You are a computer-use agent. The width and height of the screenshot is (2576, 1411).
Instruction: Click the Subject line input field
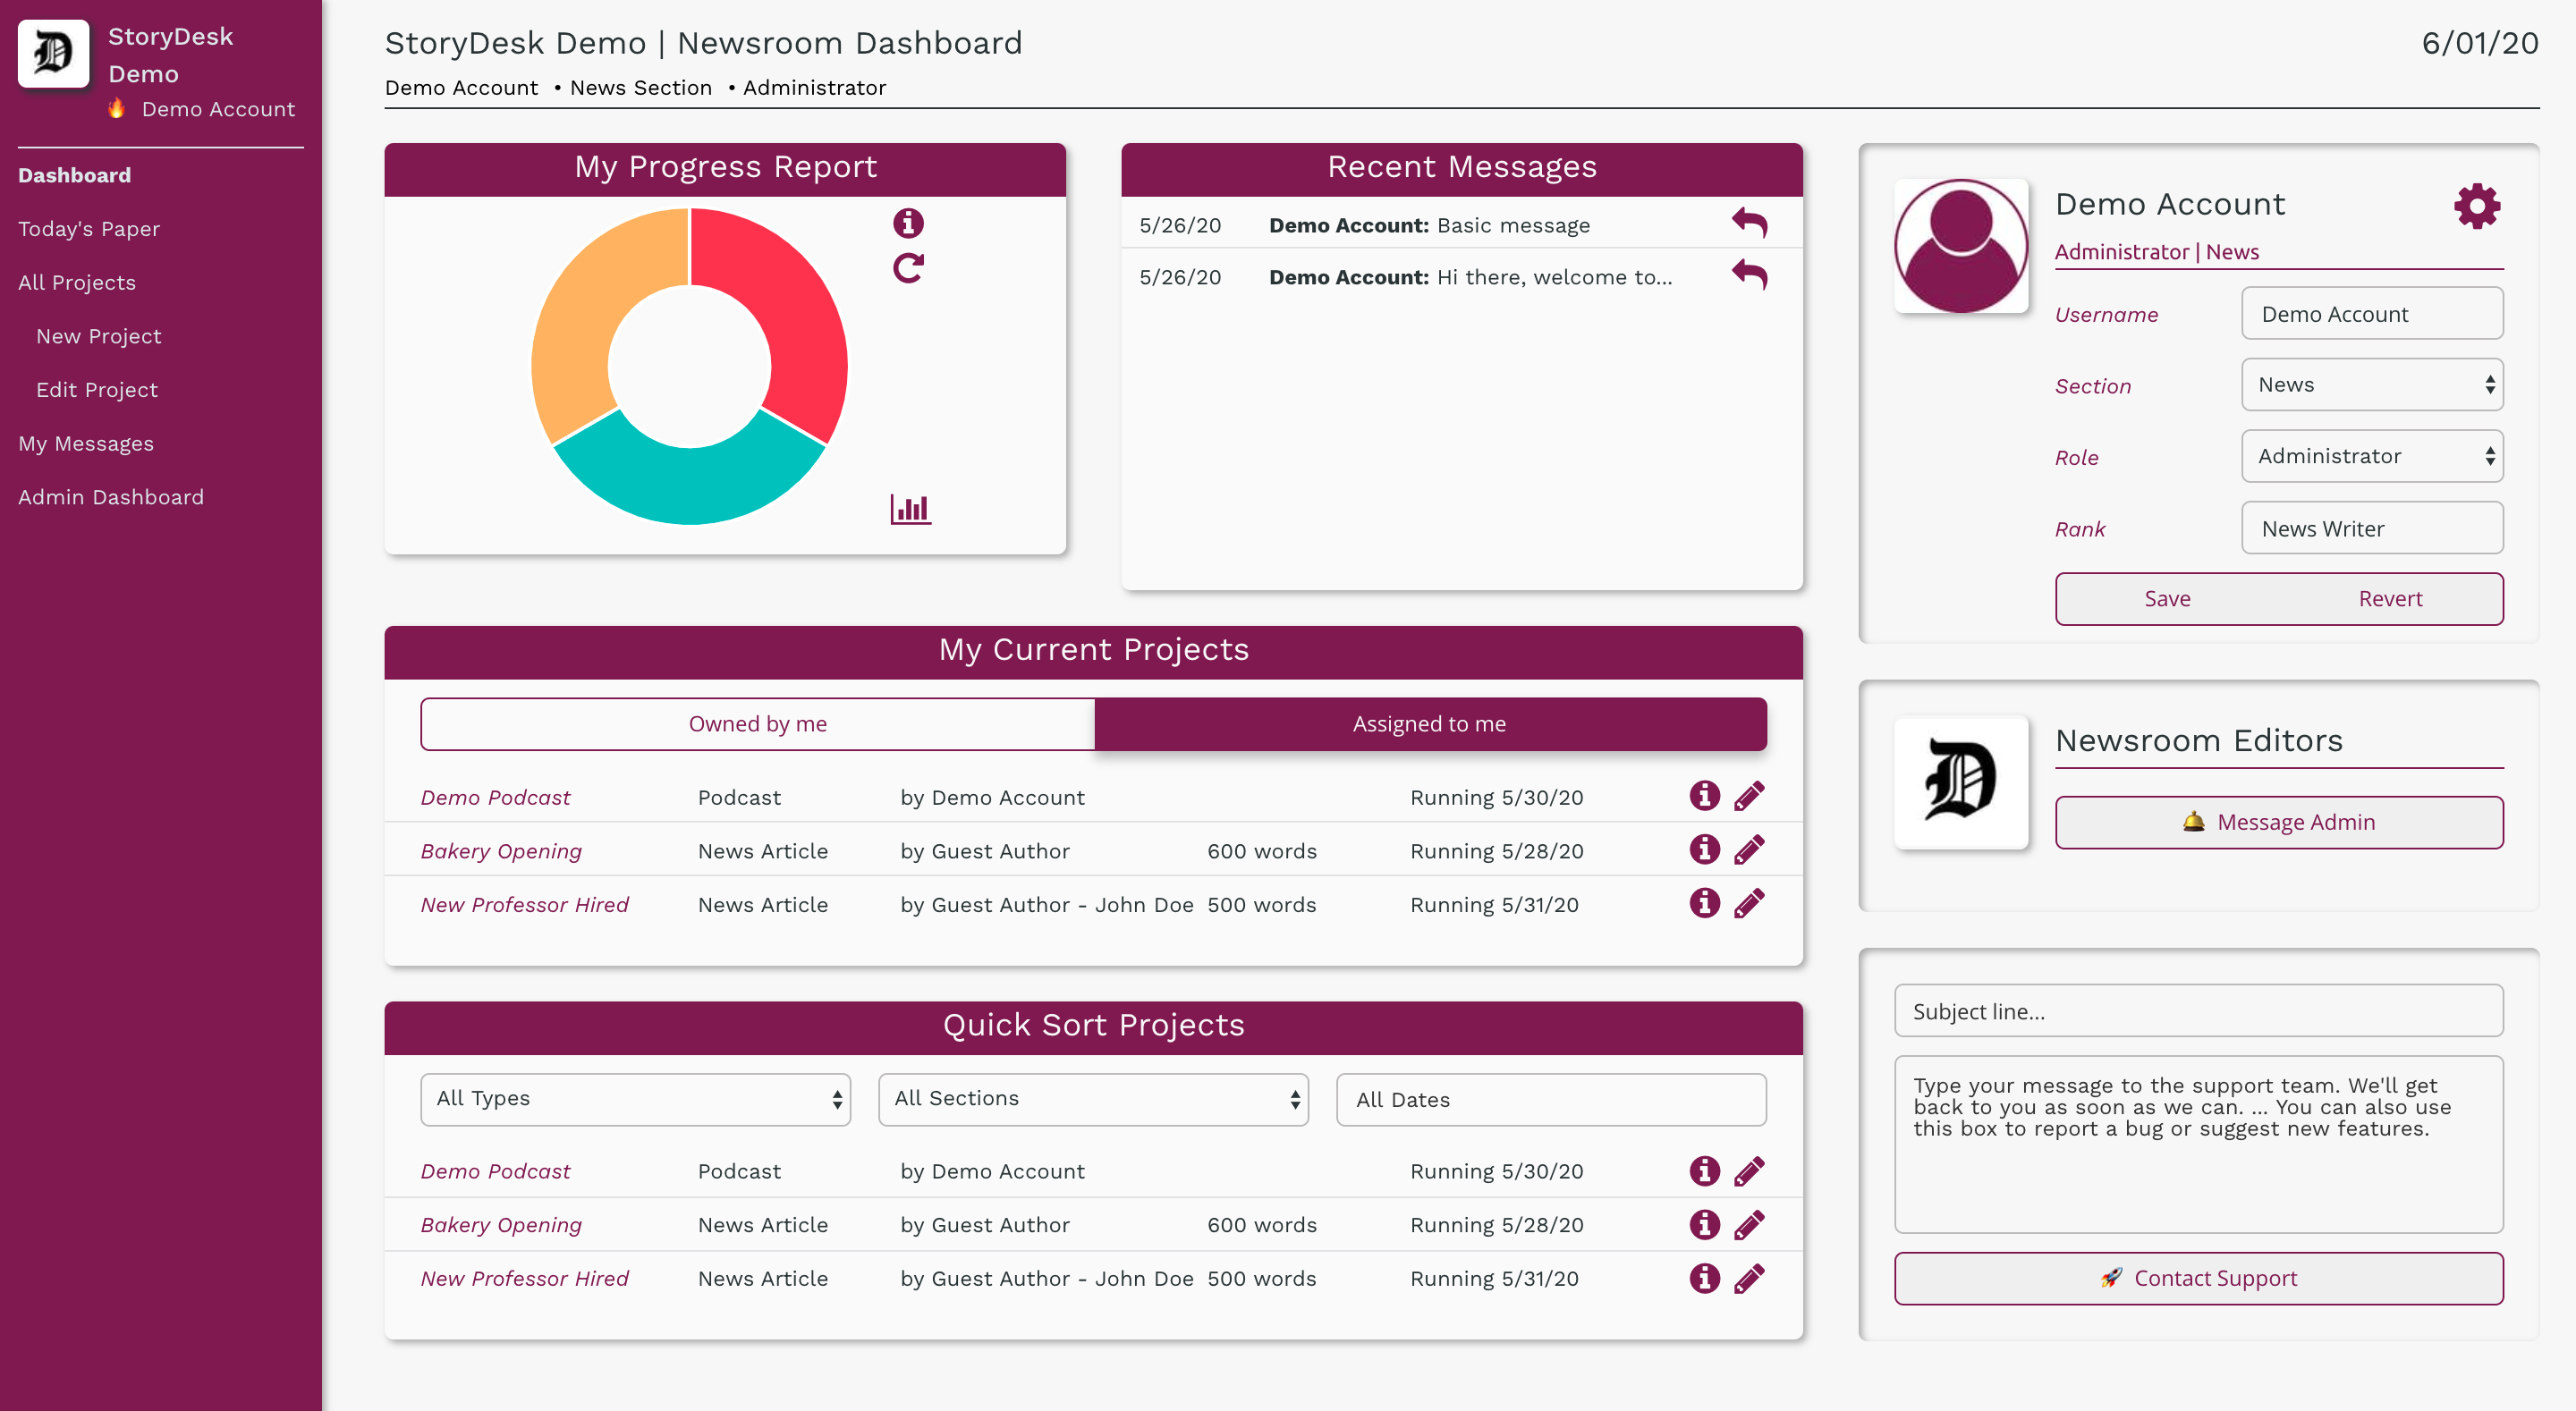(x=2198, y=1011)
